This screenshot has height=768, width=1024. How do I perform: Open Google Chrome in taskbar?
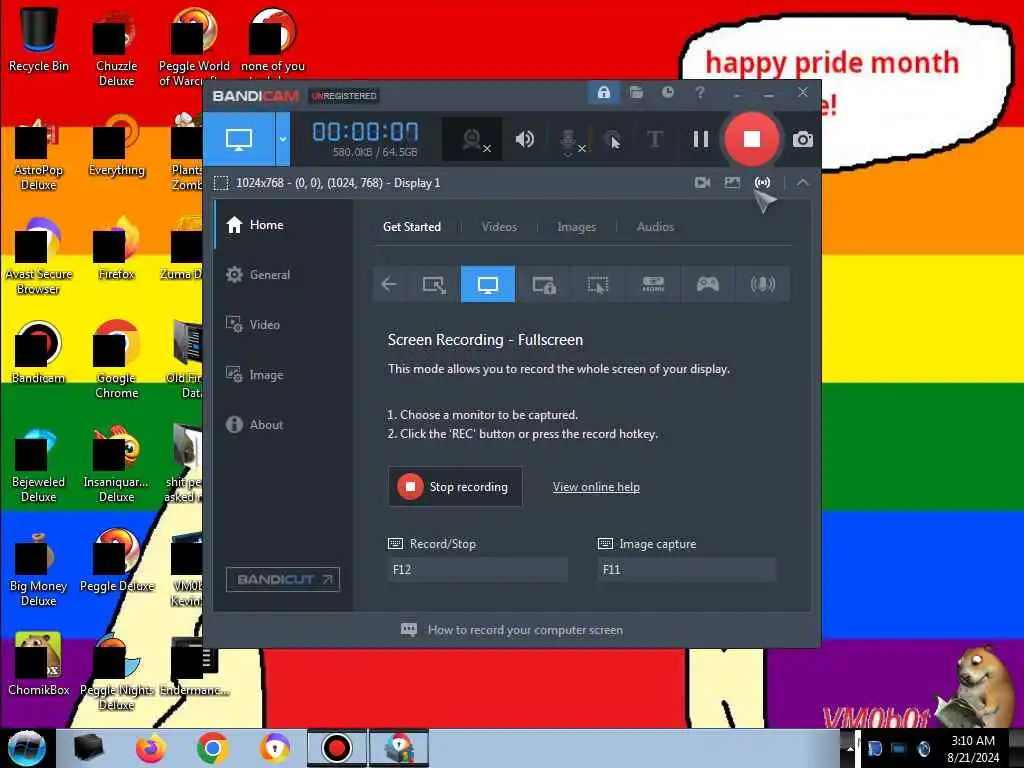click(212, 748)
